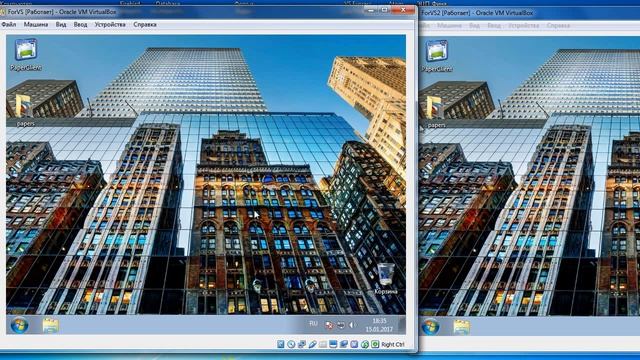Screen dimensions: 640x360
Task: Open Explorer from ForVS guest taskbar
Action: pos(51,325)
